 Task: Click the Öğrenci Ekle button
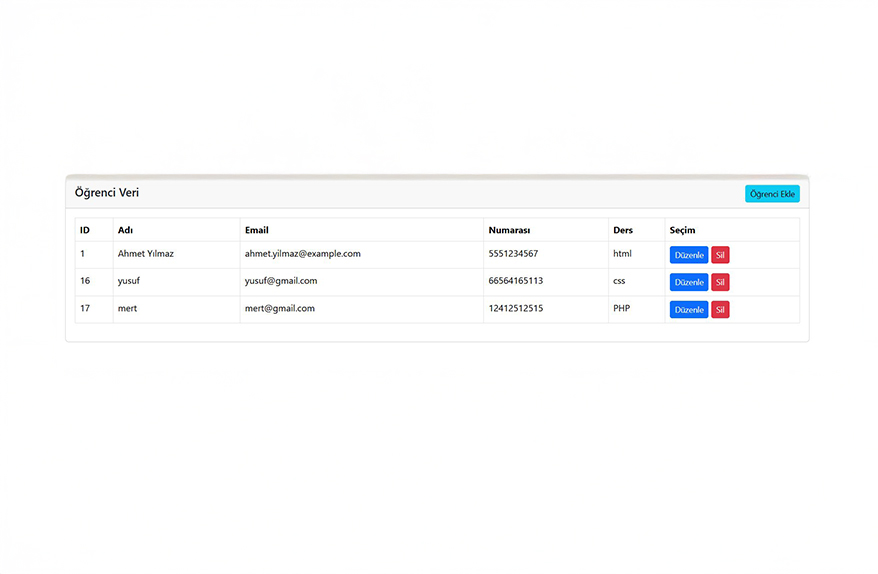coord(772,194)
